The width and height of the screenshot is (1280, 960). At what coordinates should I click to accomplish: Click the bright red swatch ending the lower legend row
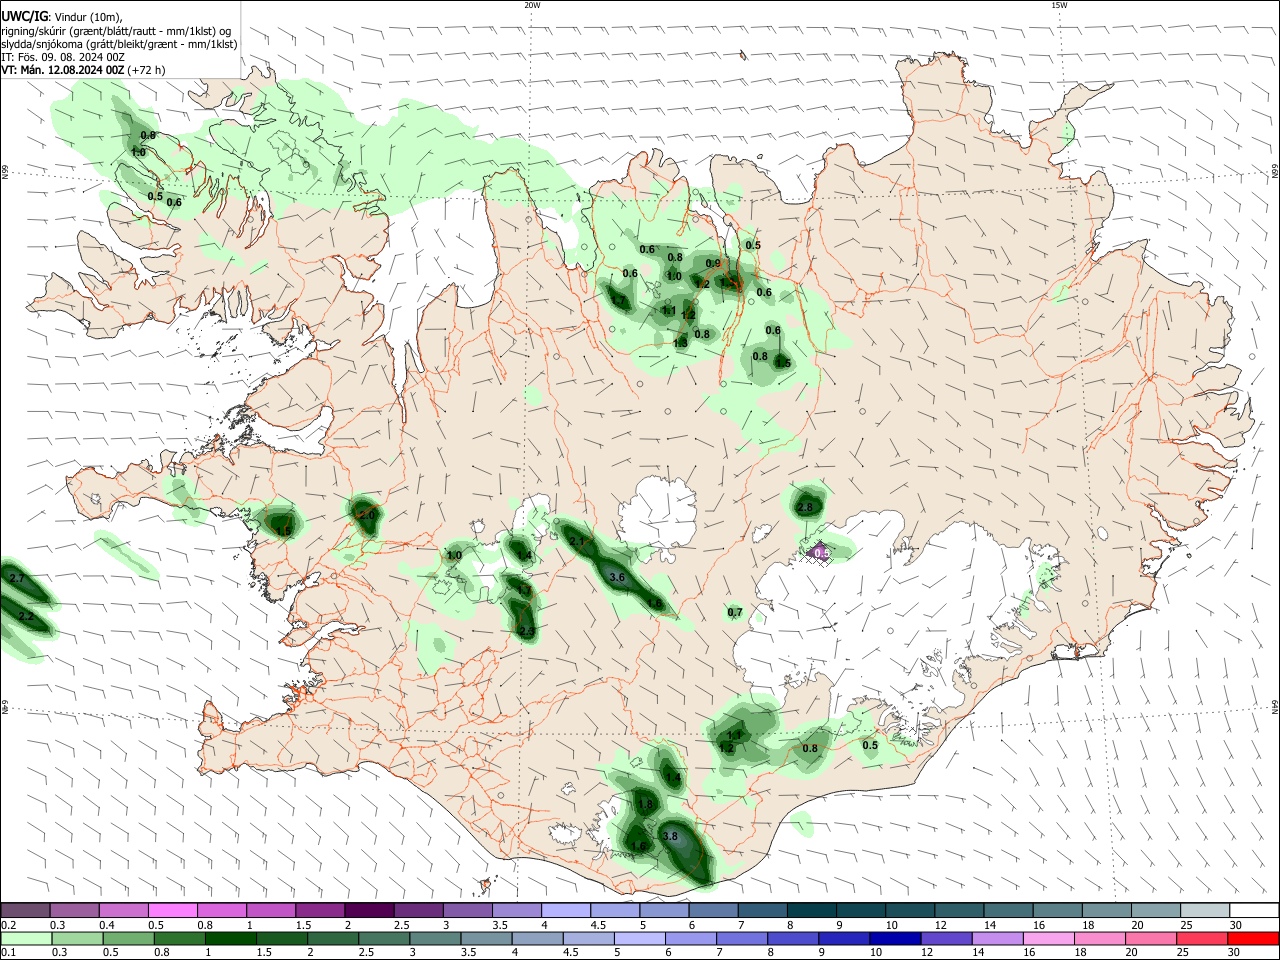[1254, 938]
